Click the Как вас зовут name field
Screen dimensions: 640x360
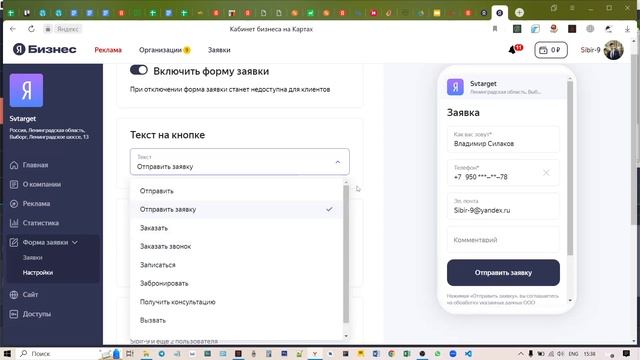point(503,139)
